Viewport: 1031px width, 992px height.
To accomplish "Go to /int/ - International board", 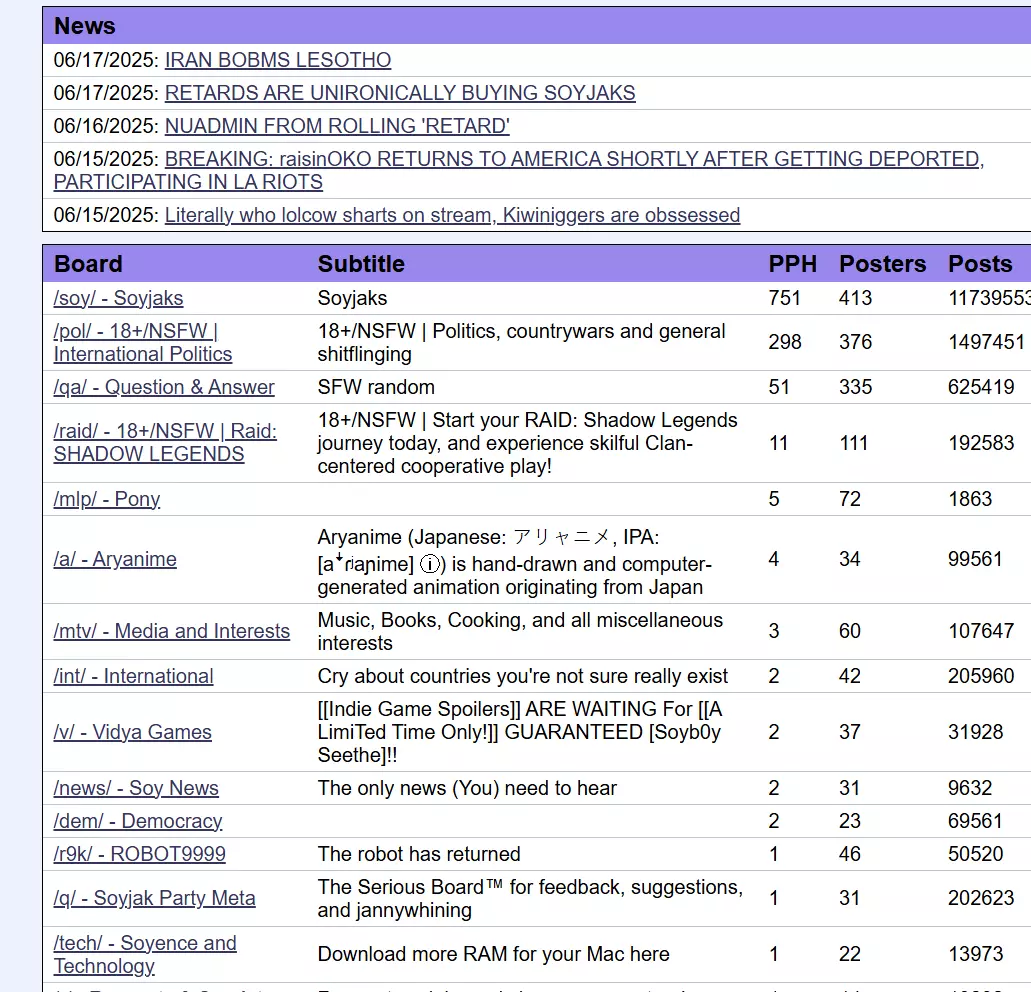I will pyautogui.click(x=133, y=676).
